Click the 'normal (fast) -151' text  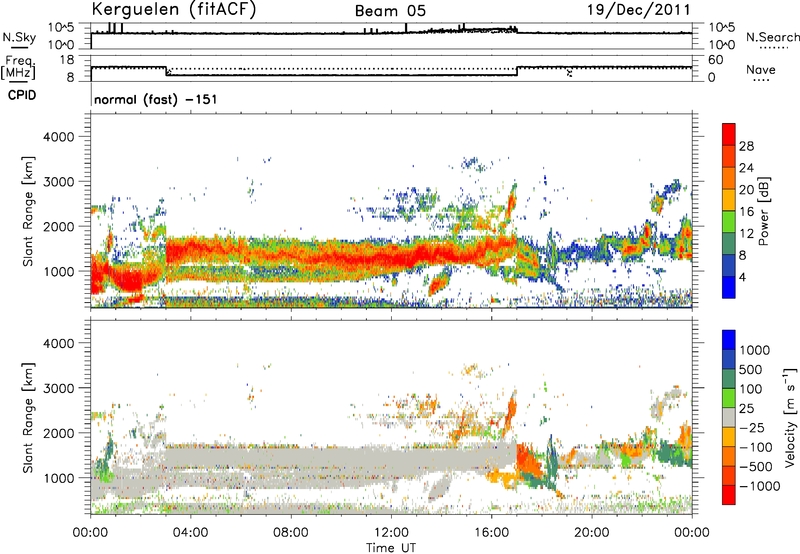(x=156, y=99)
